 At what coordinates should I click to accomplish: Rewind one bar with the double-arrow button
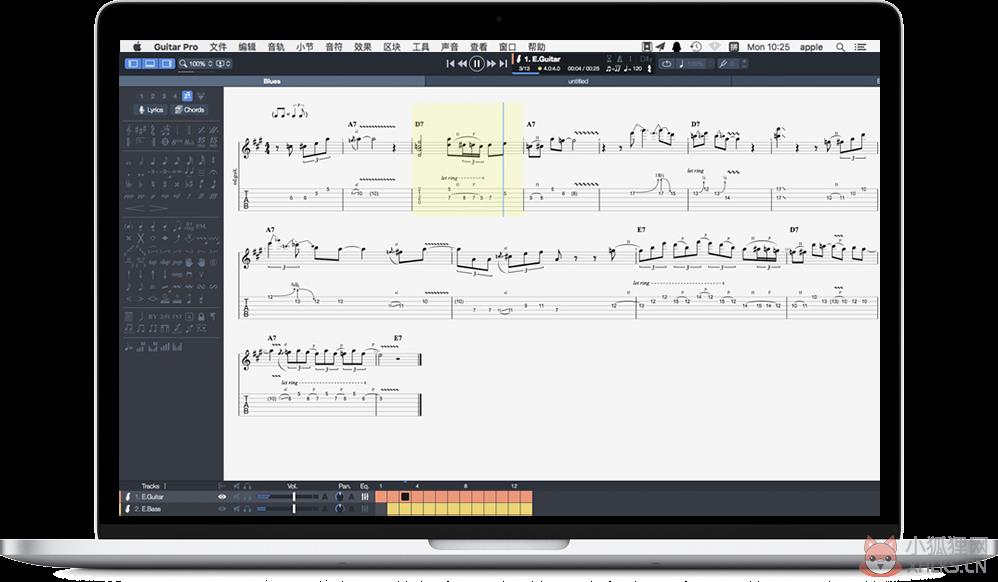(462, 64)
